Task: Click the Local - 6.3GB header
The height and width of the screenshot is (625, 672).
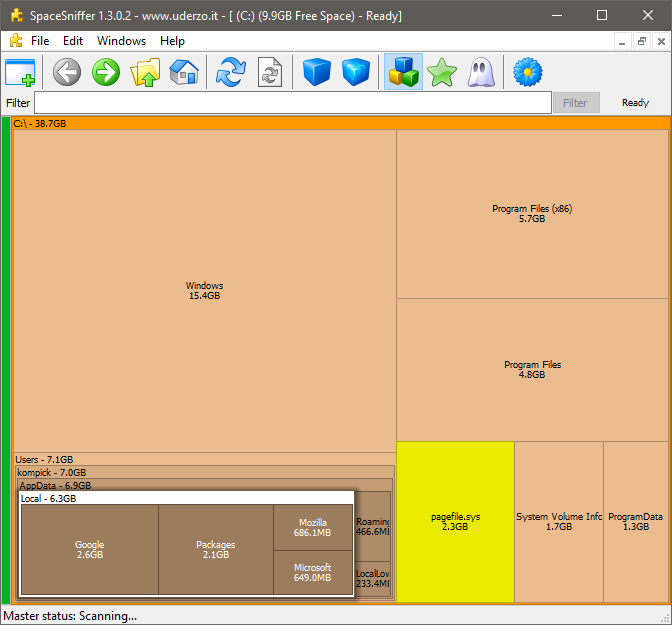Action: (187, 498)
